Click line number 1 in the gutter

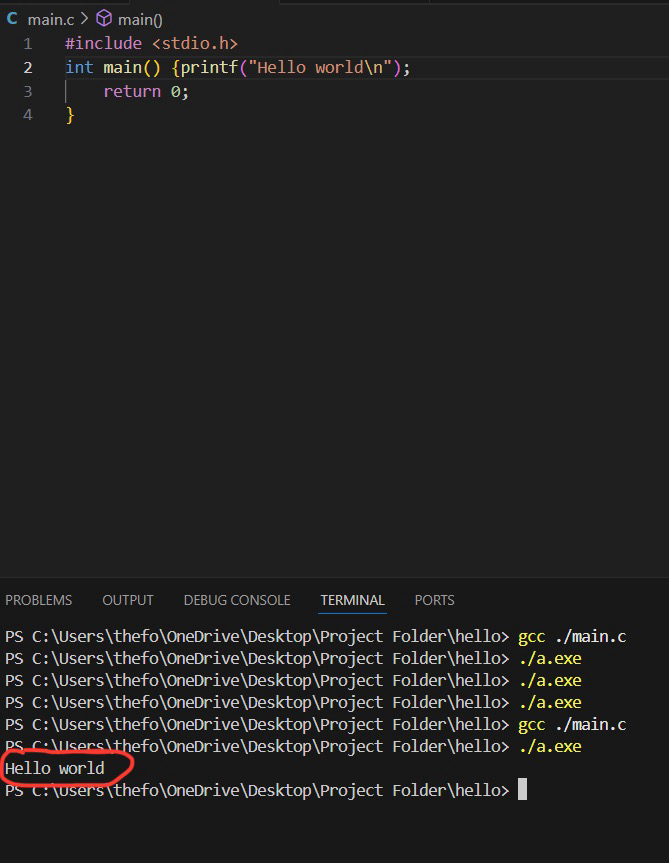pyautogui.click(x=28, y=44)
